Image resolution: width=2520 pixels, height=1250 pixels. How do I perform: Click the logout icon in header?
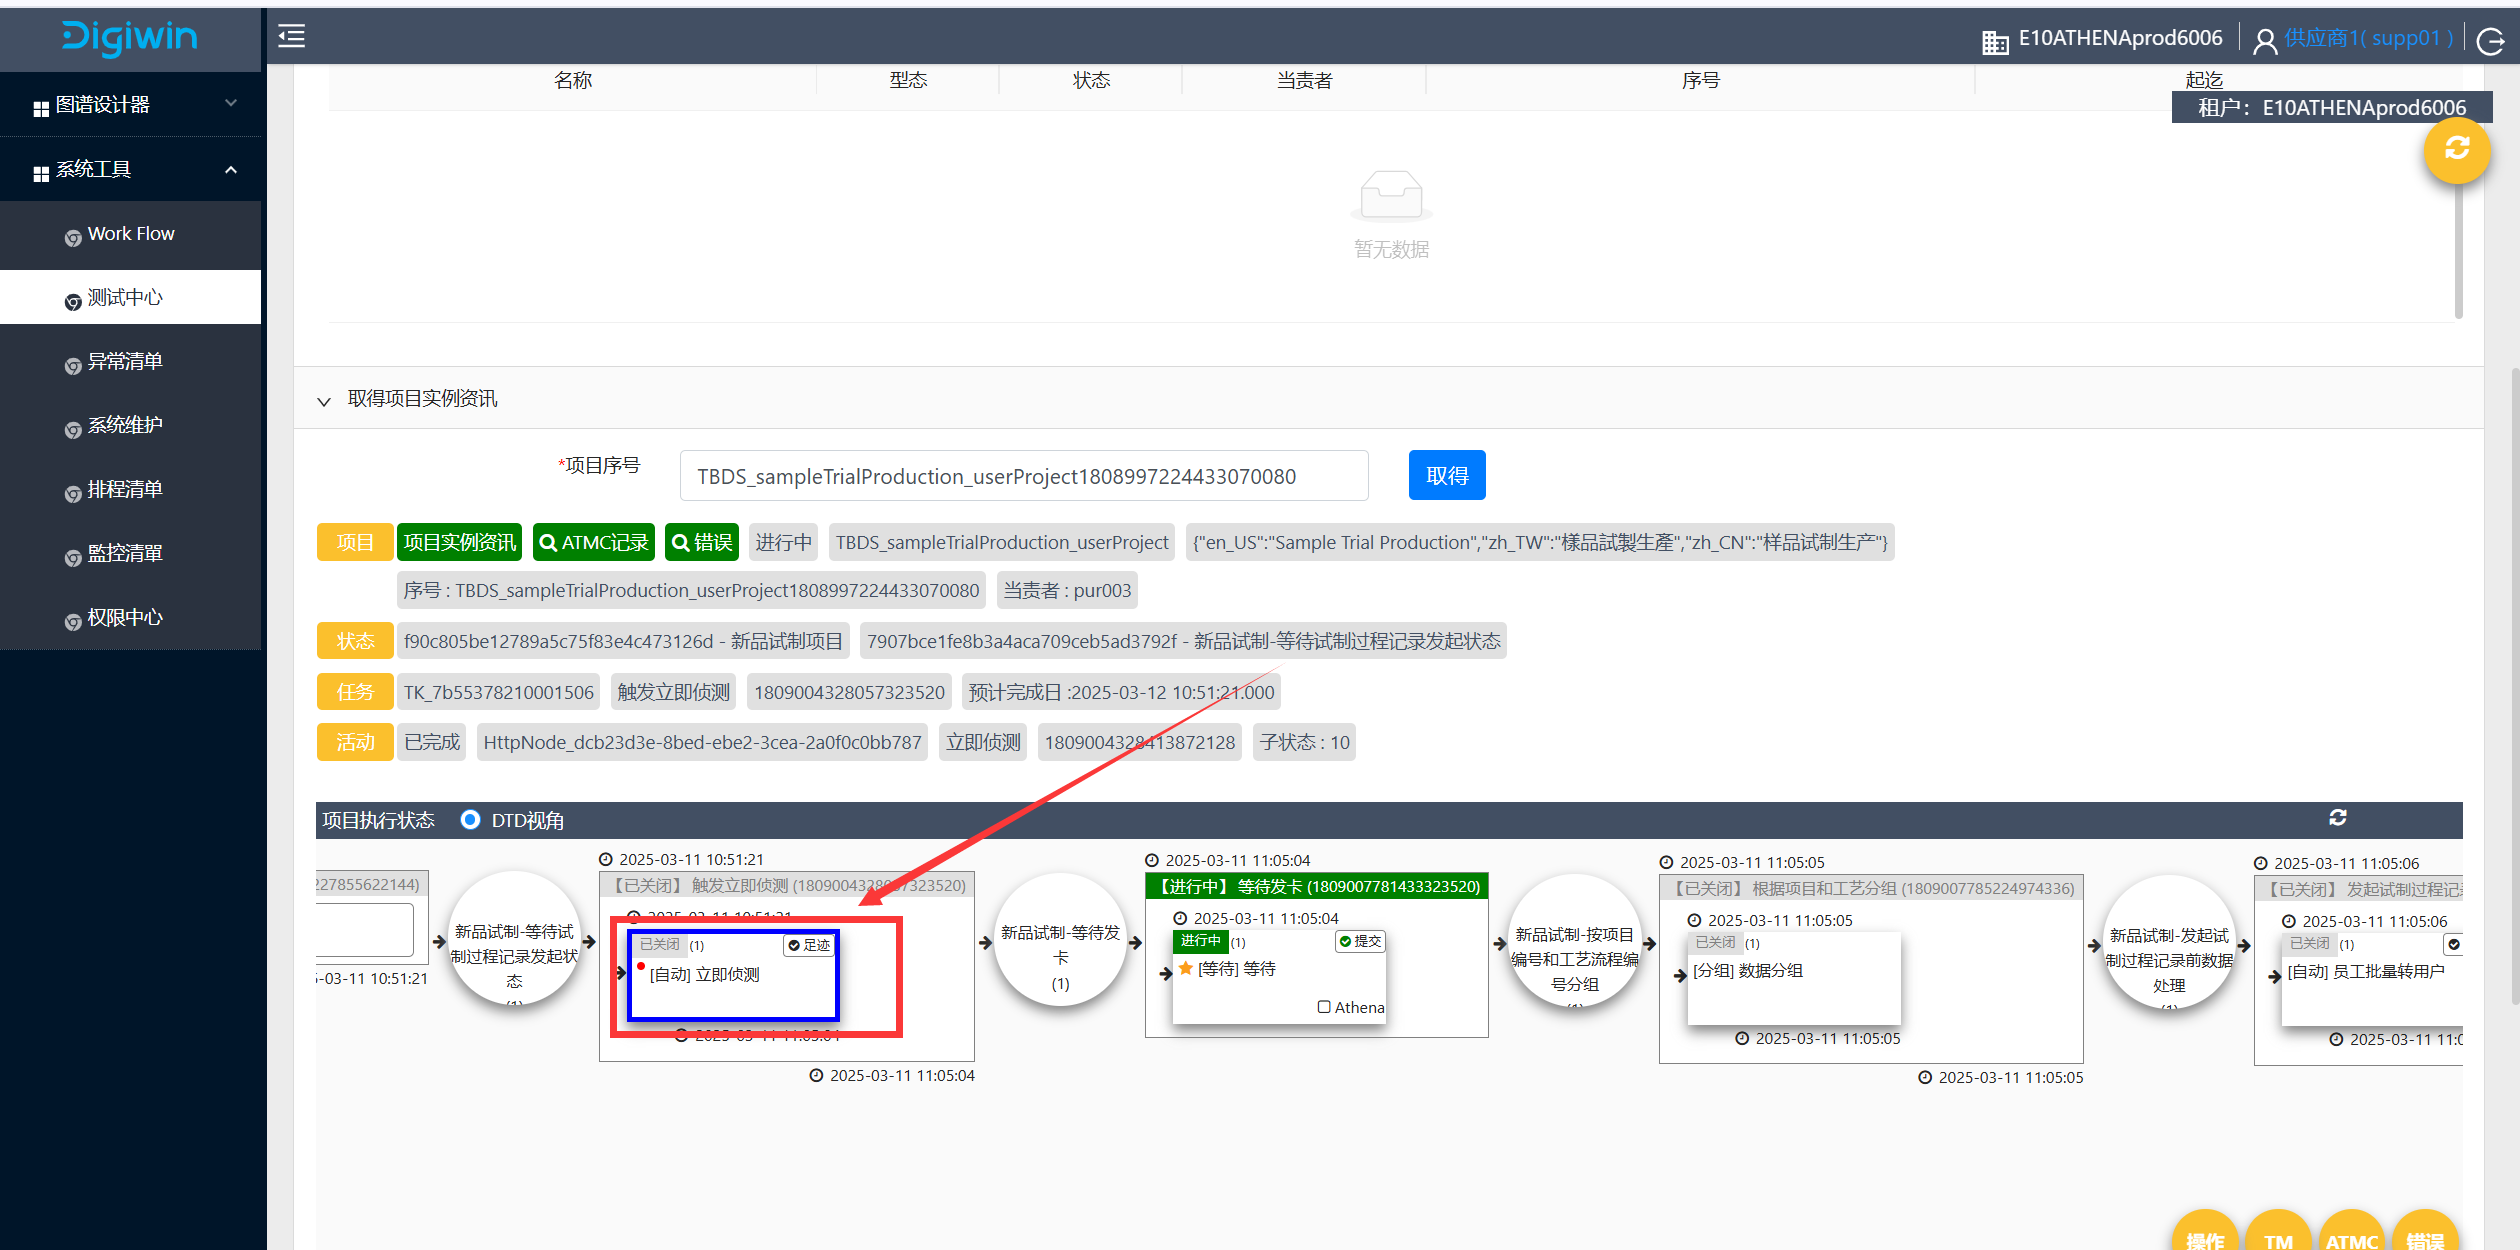pyautogui.click(x=2491, y=41)
